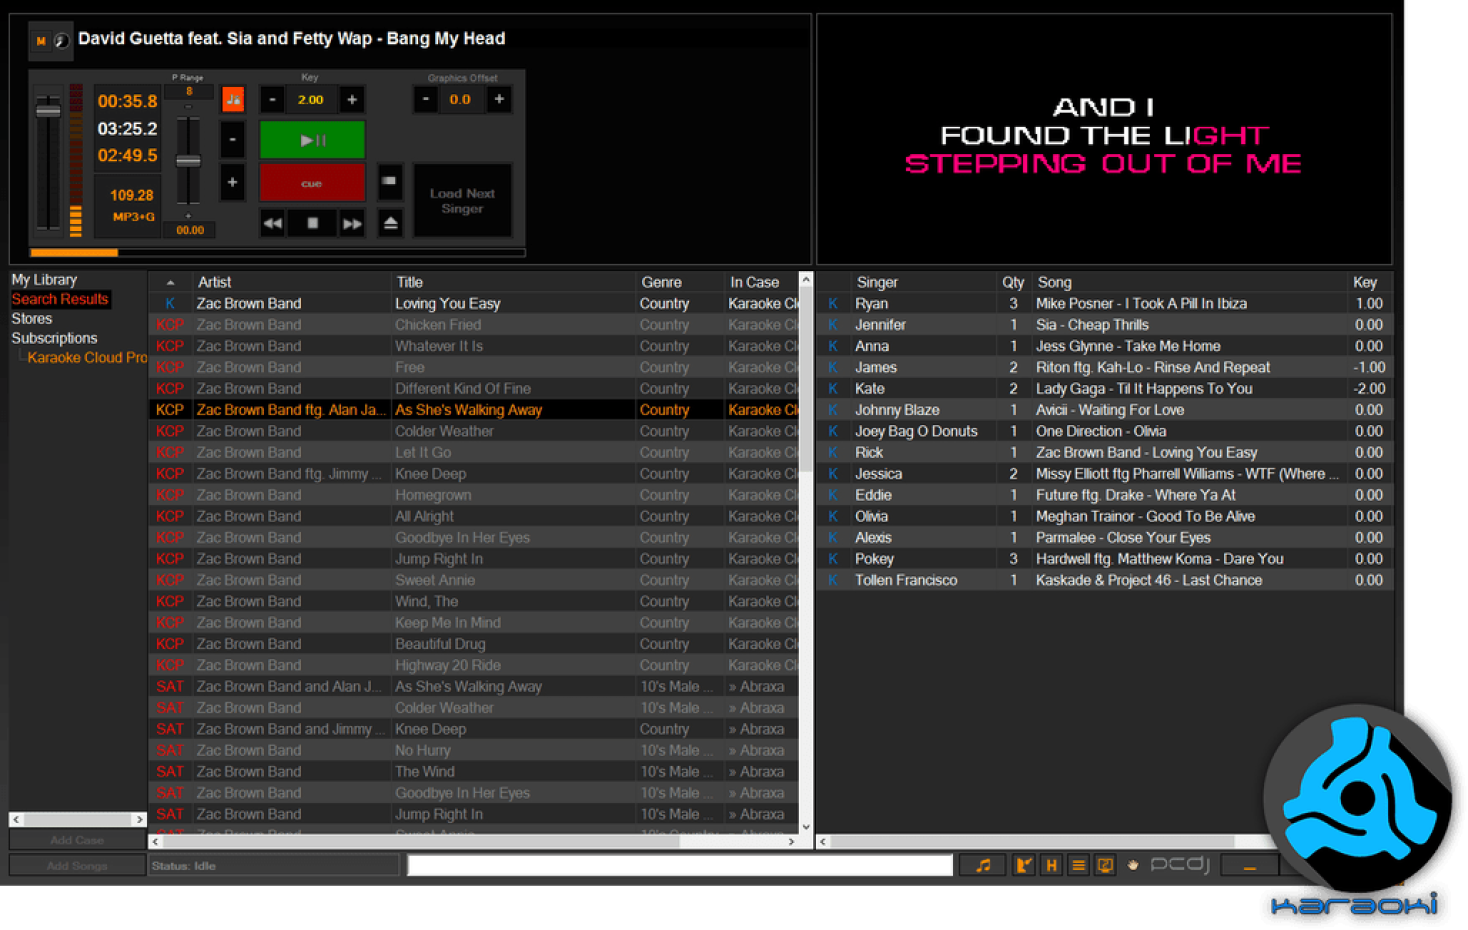Image resolution: width=1468 pixels, height=930 pixels.
Task: Open Karaoke Cloud Pro subscription
Action: [x=87, y=358]
